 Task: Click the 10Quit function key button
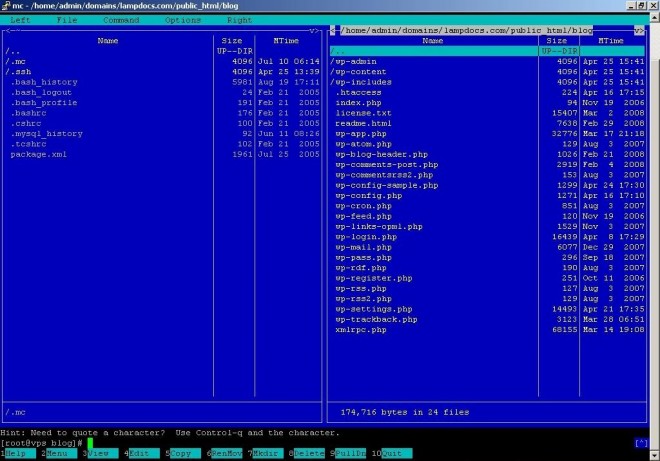(392, 453)
